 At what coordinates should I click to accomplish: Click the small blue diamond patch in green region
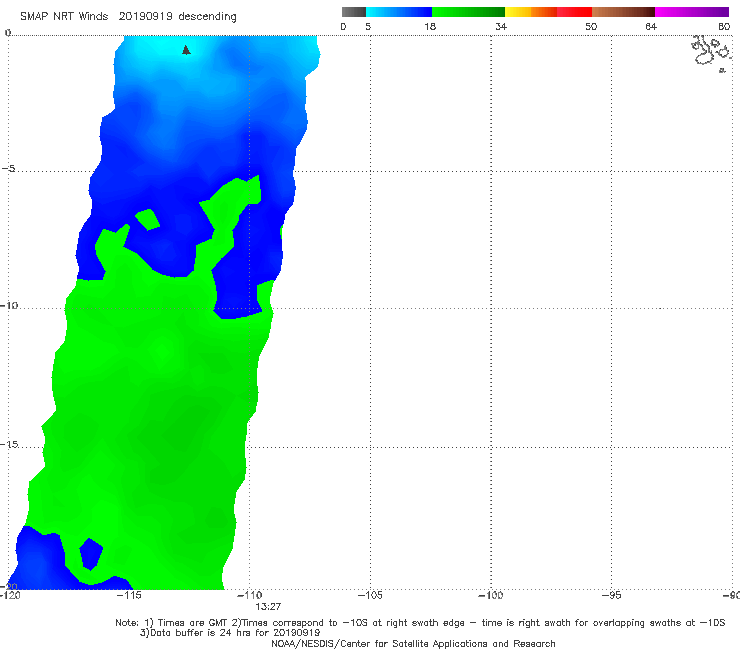(91, 554)
